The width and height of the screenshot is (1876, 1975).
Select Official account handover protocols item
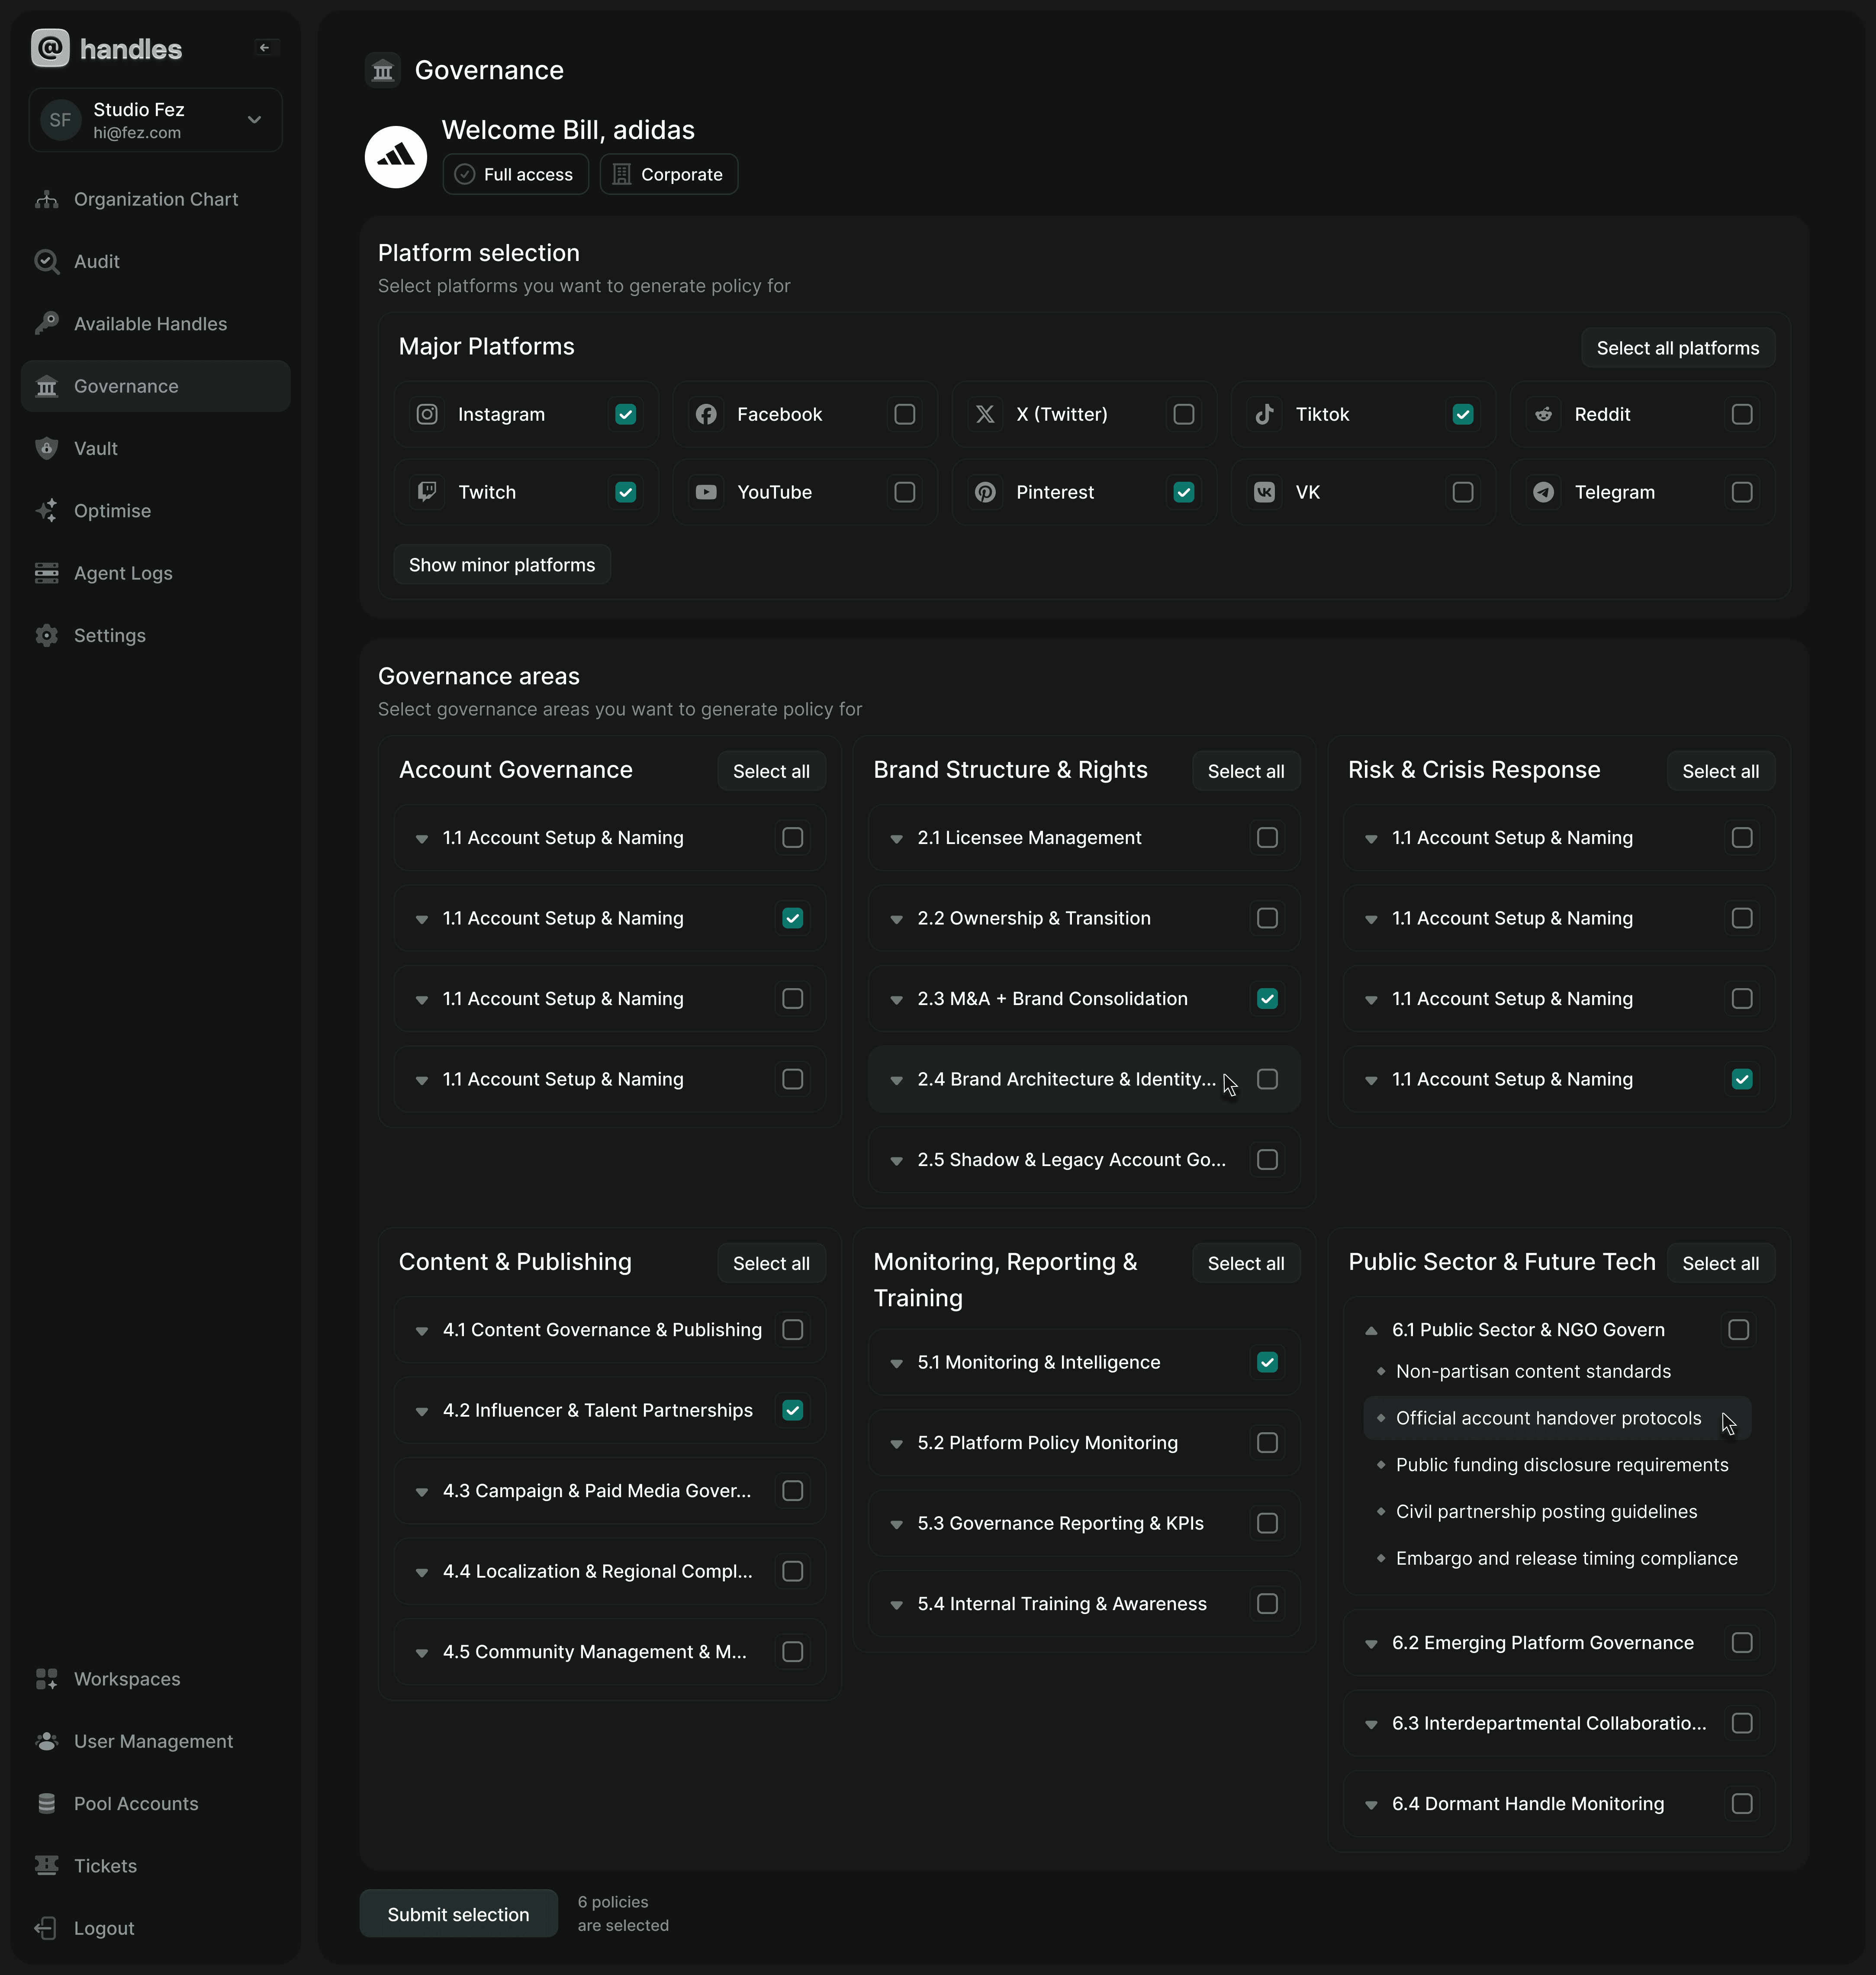(1547, 1418)
